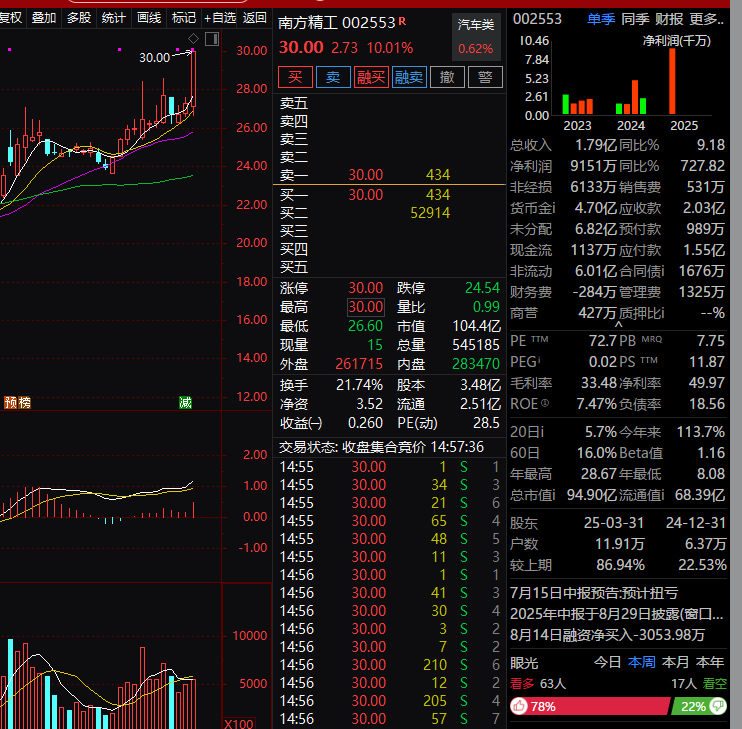This screenshot has width=742, height=729.
Task: Click the tall 2025 net profit bar
Action: [x=672, y=81]
